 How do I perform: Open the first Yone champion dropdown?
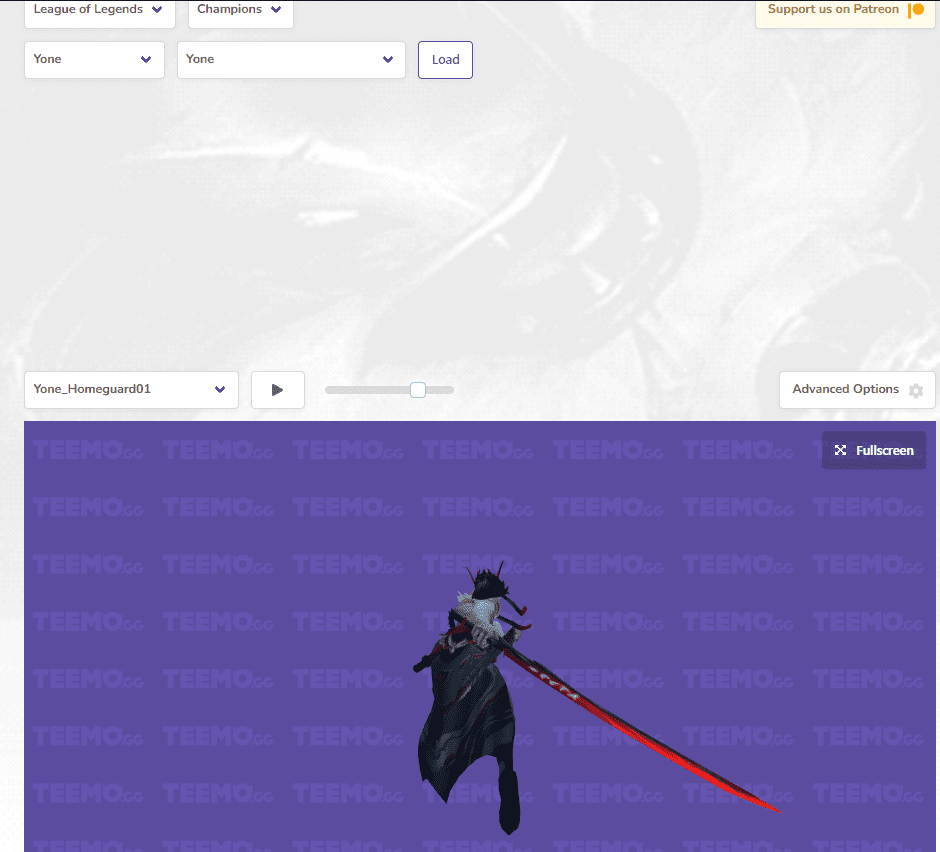94,60
